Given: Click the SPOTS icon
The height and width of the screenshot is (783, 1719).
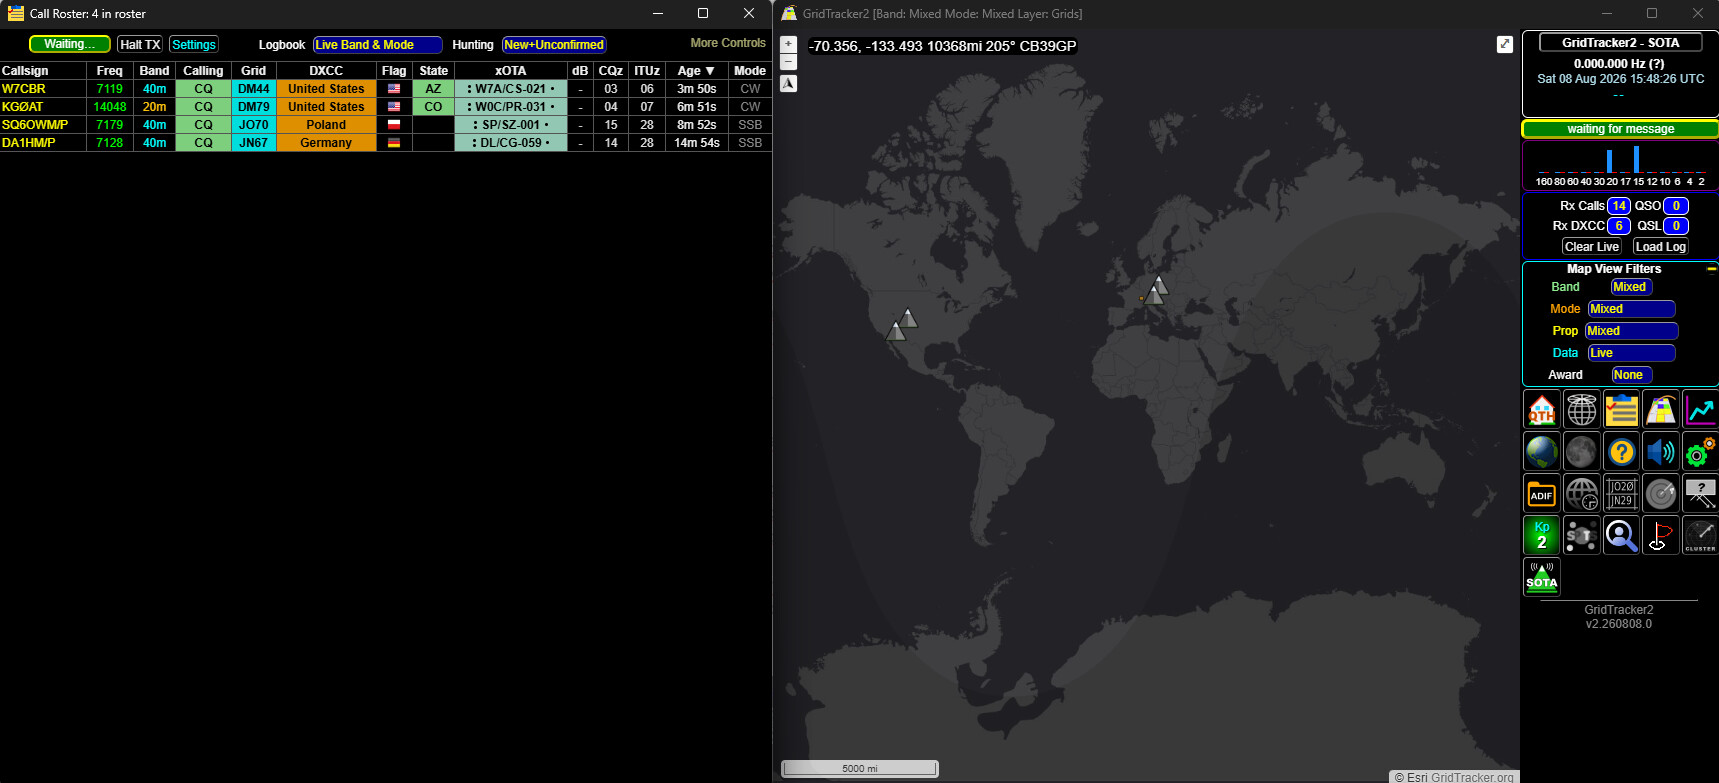Looking at the screenshot, I should [1582, 535].
